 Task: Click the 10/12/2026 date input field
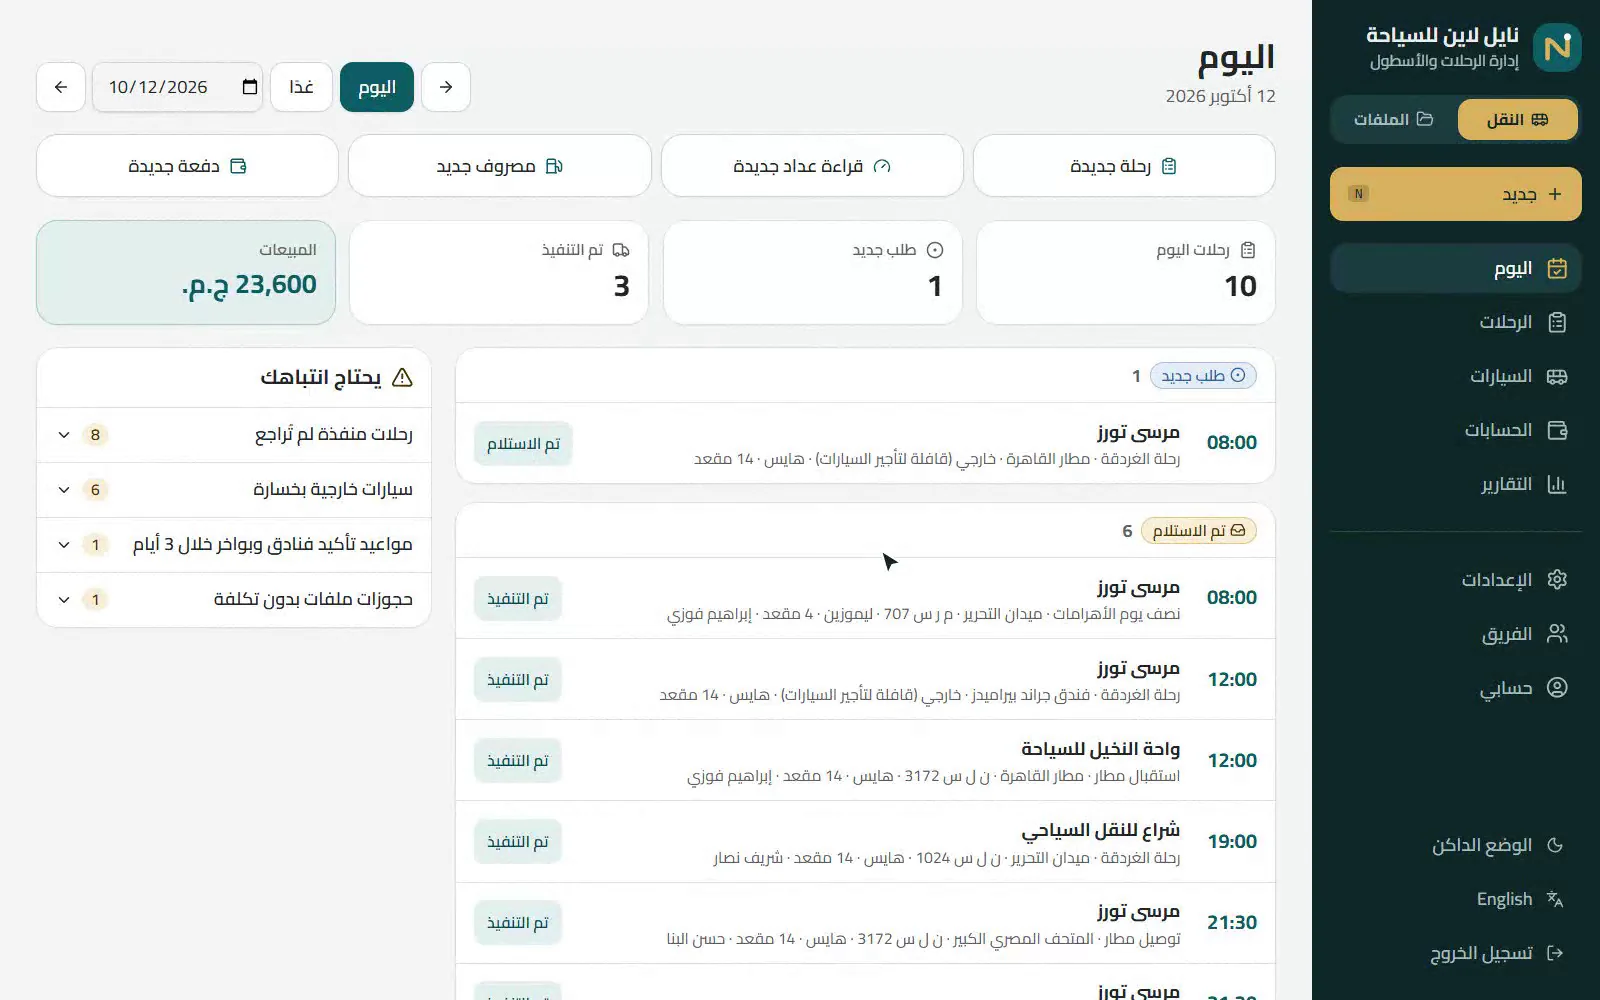(178, 87)
